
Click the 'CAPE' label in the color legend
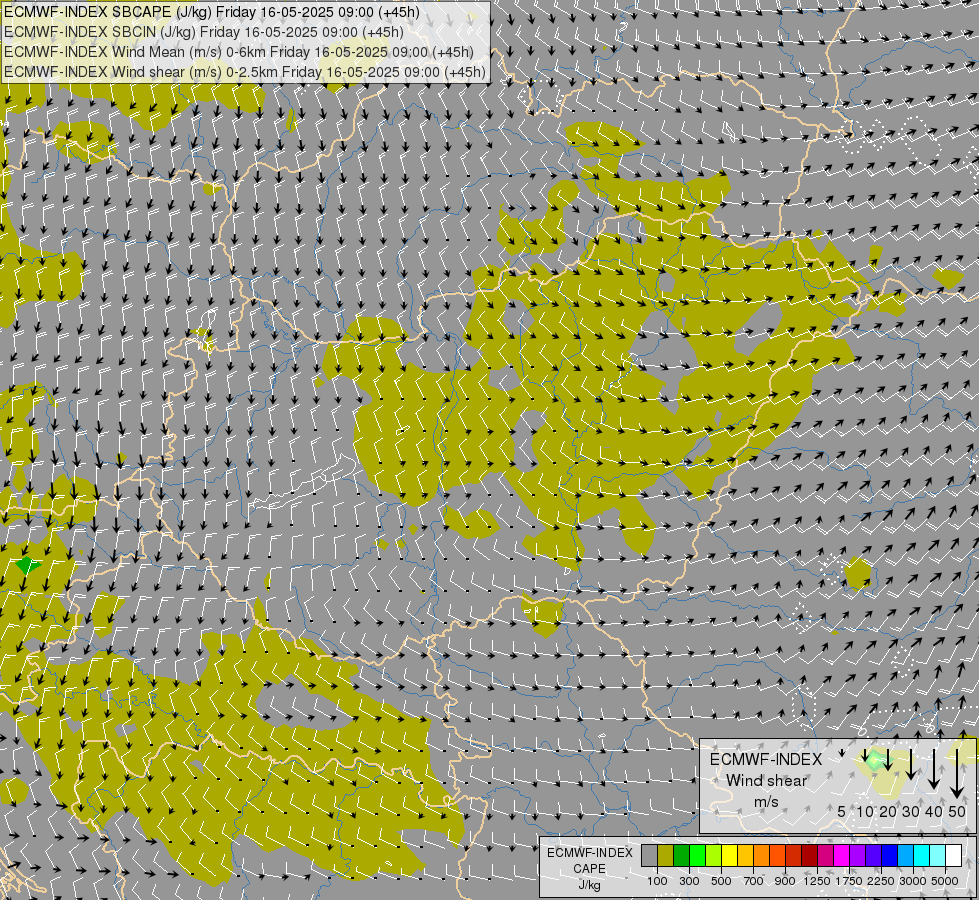click(x=589, y=869)
